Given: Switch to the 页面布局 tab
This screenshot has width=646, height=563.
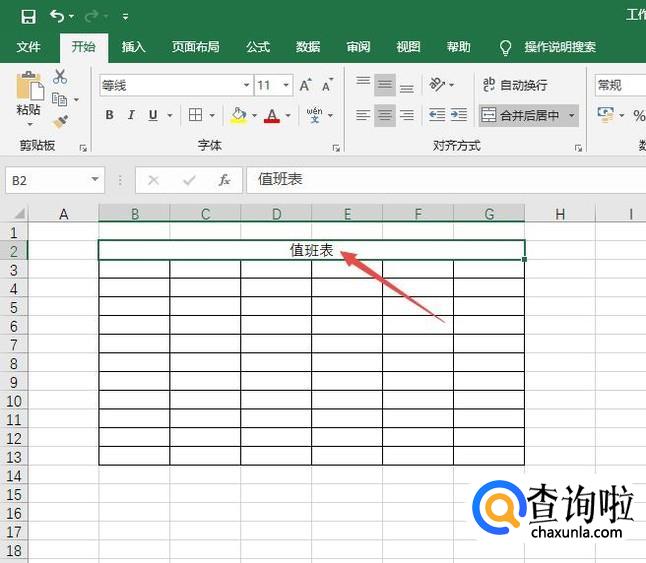Looking at the screenshot, I should point(196,47).
